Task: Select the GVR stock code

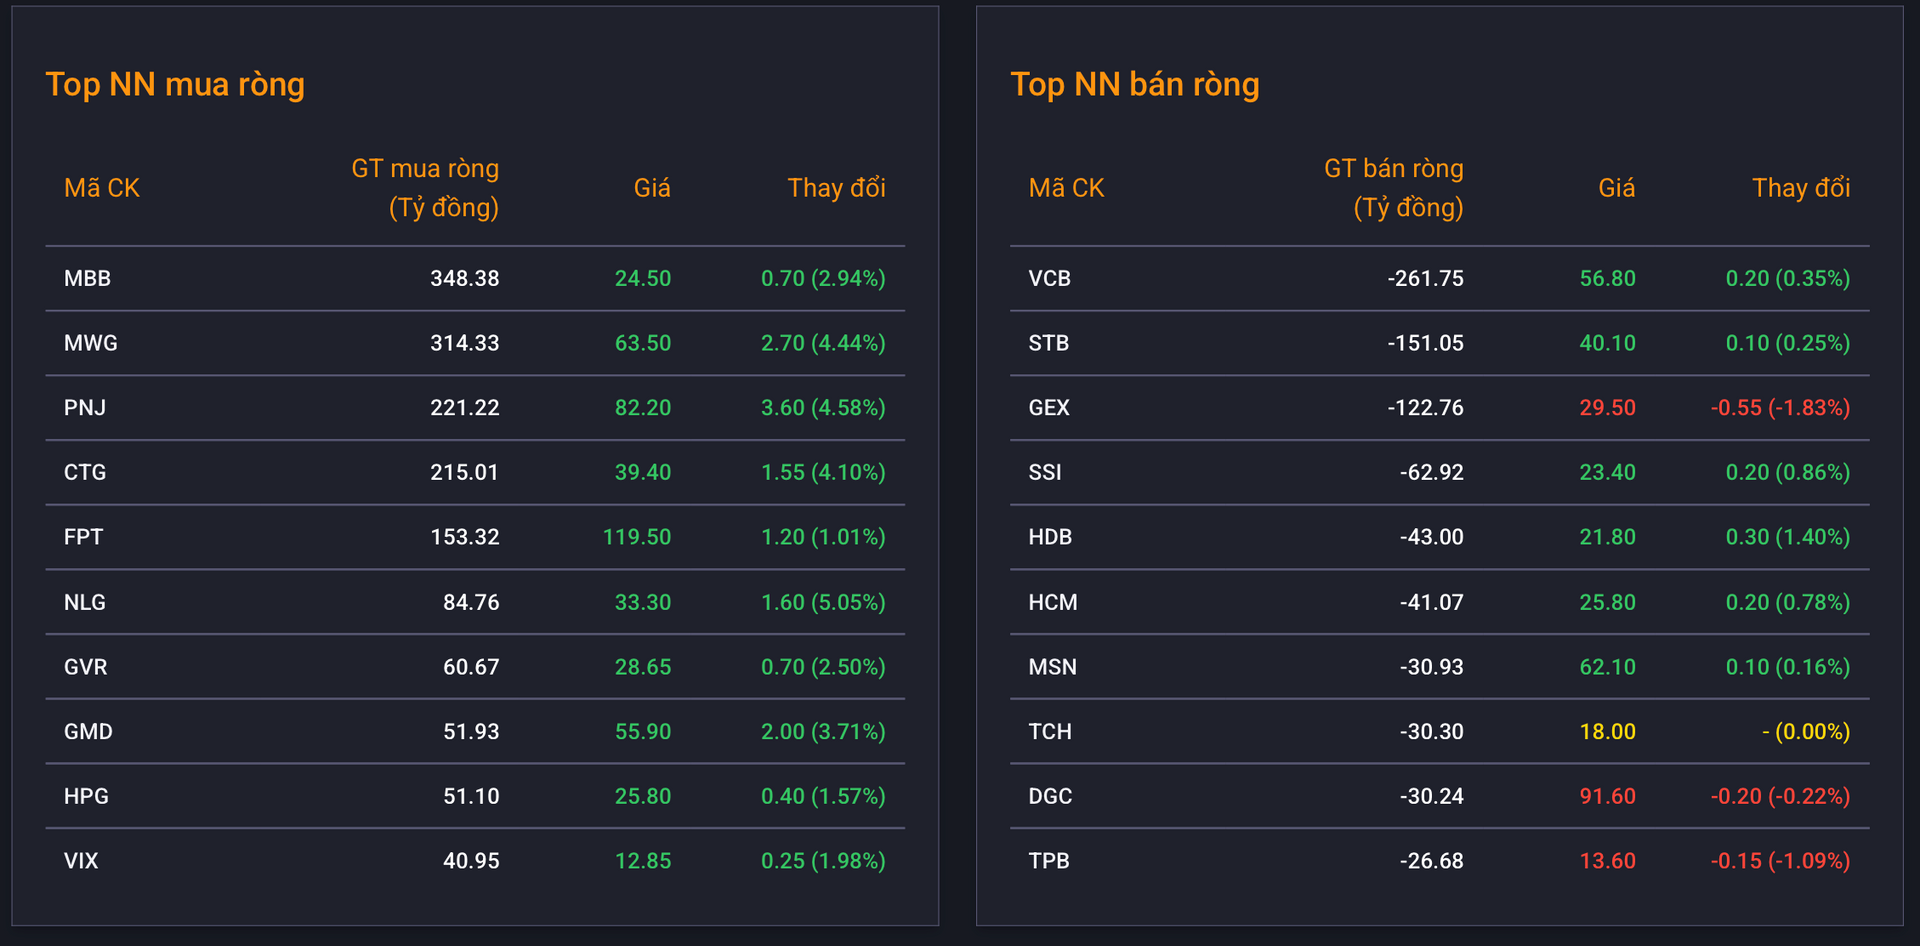Action: pos(86,667)
